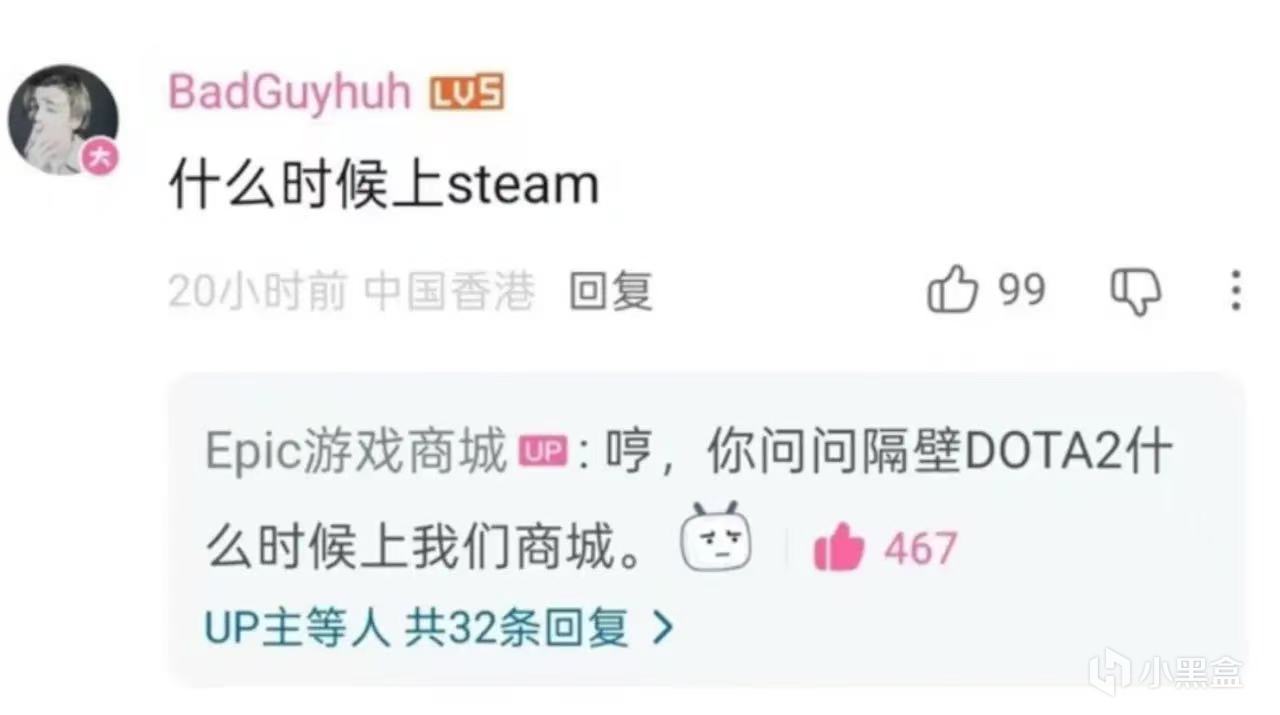Image resolution: width=1280 pixels, height=715 pixels.
Task: Open the three-dot more options menu
Action: 1236,291
